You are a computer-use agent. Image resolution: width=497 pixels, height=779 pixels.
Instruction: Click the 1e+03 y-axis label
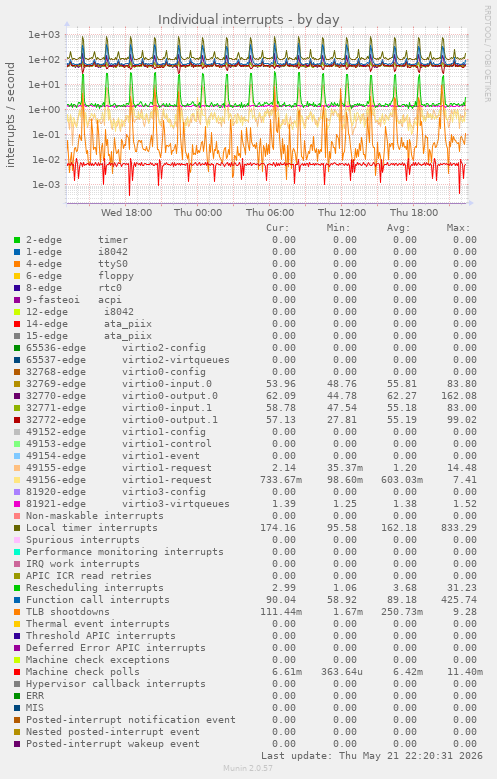click(44, 35)
